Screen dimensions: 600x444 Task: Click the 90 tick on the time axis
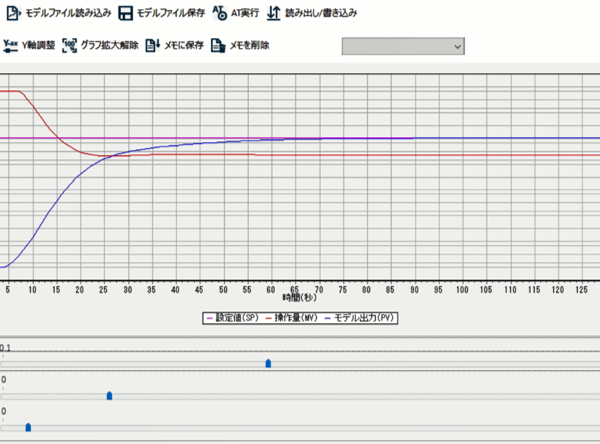click(413, 290)
